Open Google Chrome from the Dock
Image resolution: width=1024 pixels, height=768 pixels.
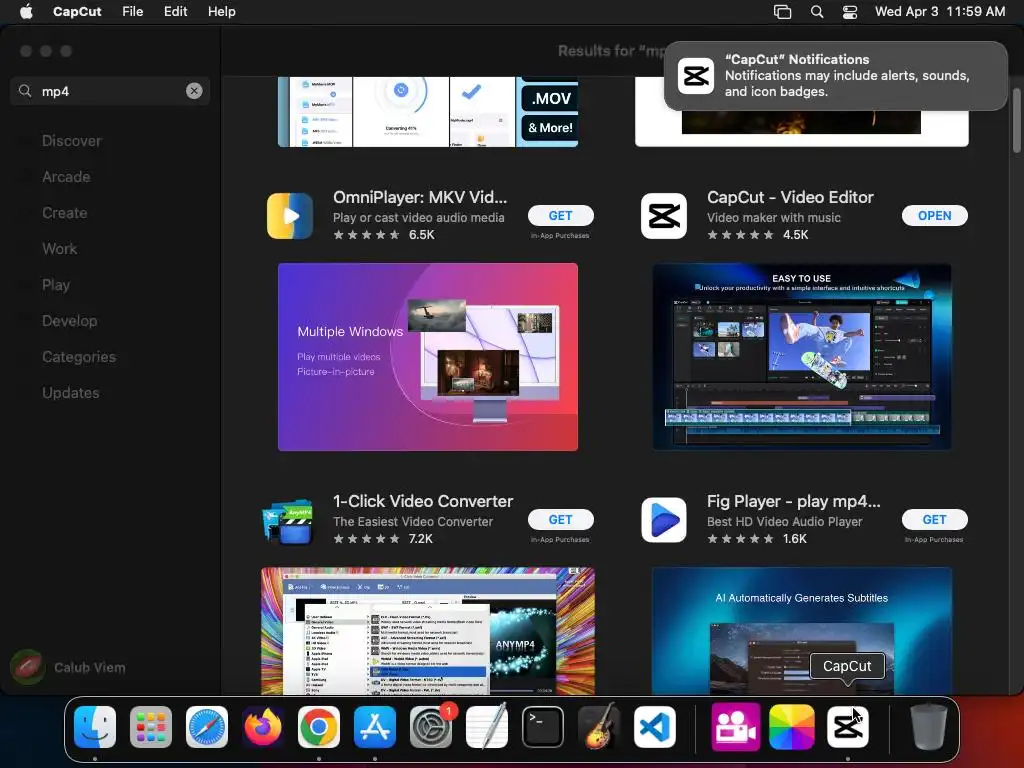coord(319,727)
